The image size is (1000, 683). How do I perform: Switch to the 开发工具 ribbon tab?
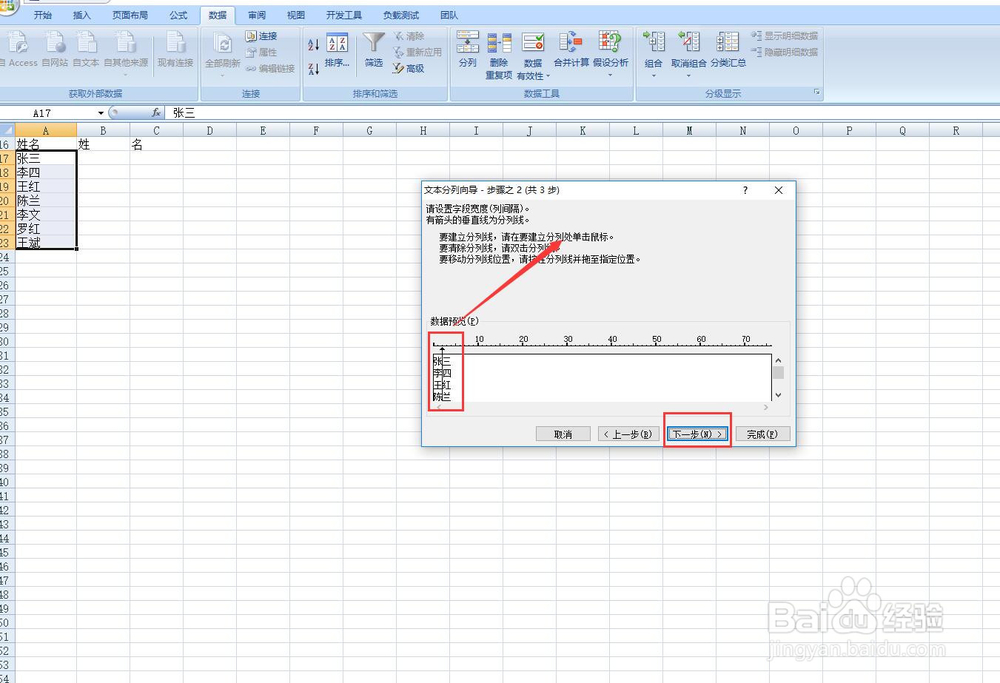[x=344, y=15]
